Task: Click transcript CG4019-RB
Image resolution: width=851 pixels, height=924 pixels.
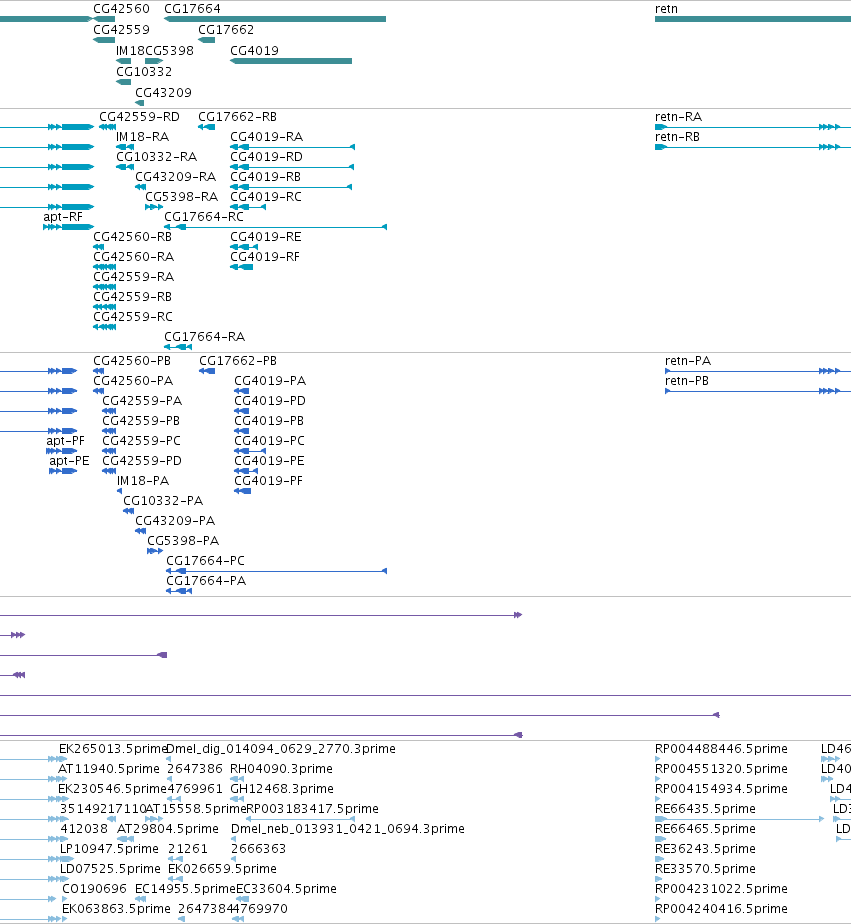Action: click(x=265, y=177)
